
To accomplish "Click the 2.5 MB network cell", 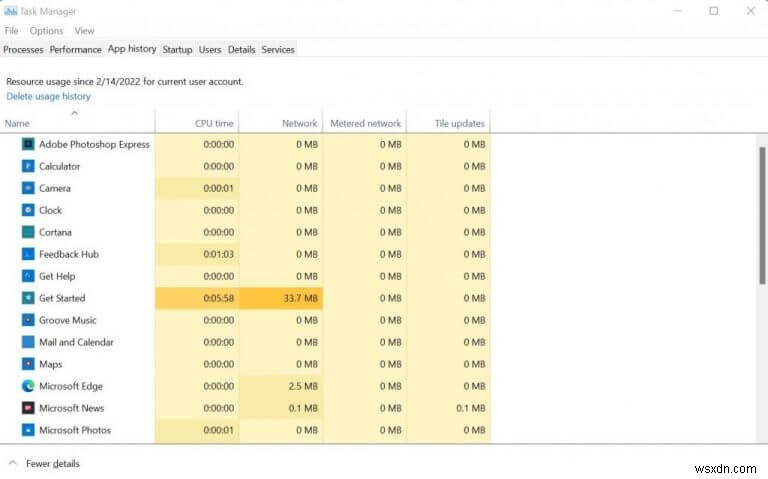I will pyautogui.click(x=281, y=386).
